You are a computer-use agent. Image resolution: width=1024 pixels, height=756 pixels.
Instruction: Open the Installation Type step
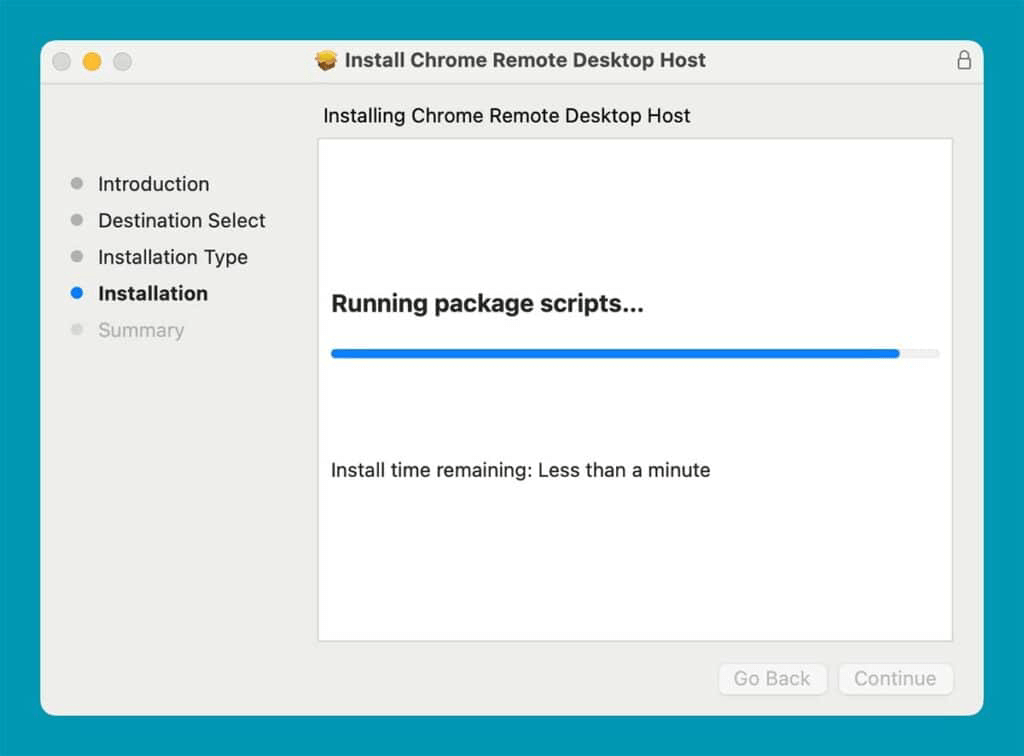tap(172, 257)
